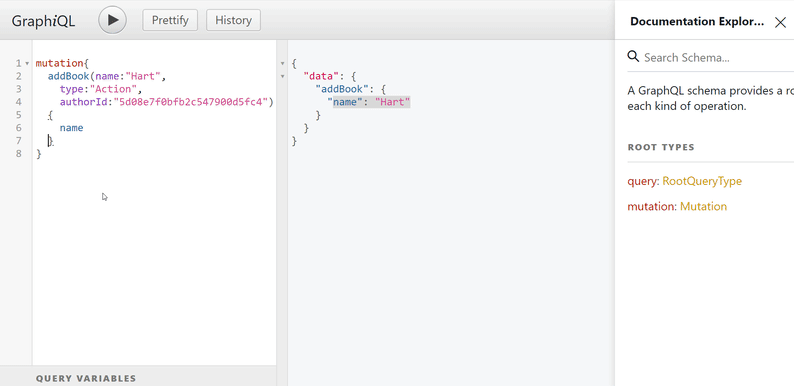Click the addBook field on line 2
This screenshot has width=794, height=386.
tap(68, 76)
